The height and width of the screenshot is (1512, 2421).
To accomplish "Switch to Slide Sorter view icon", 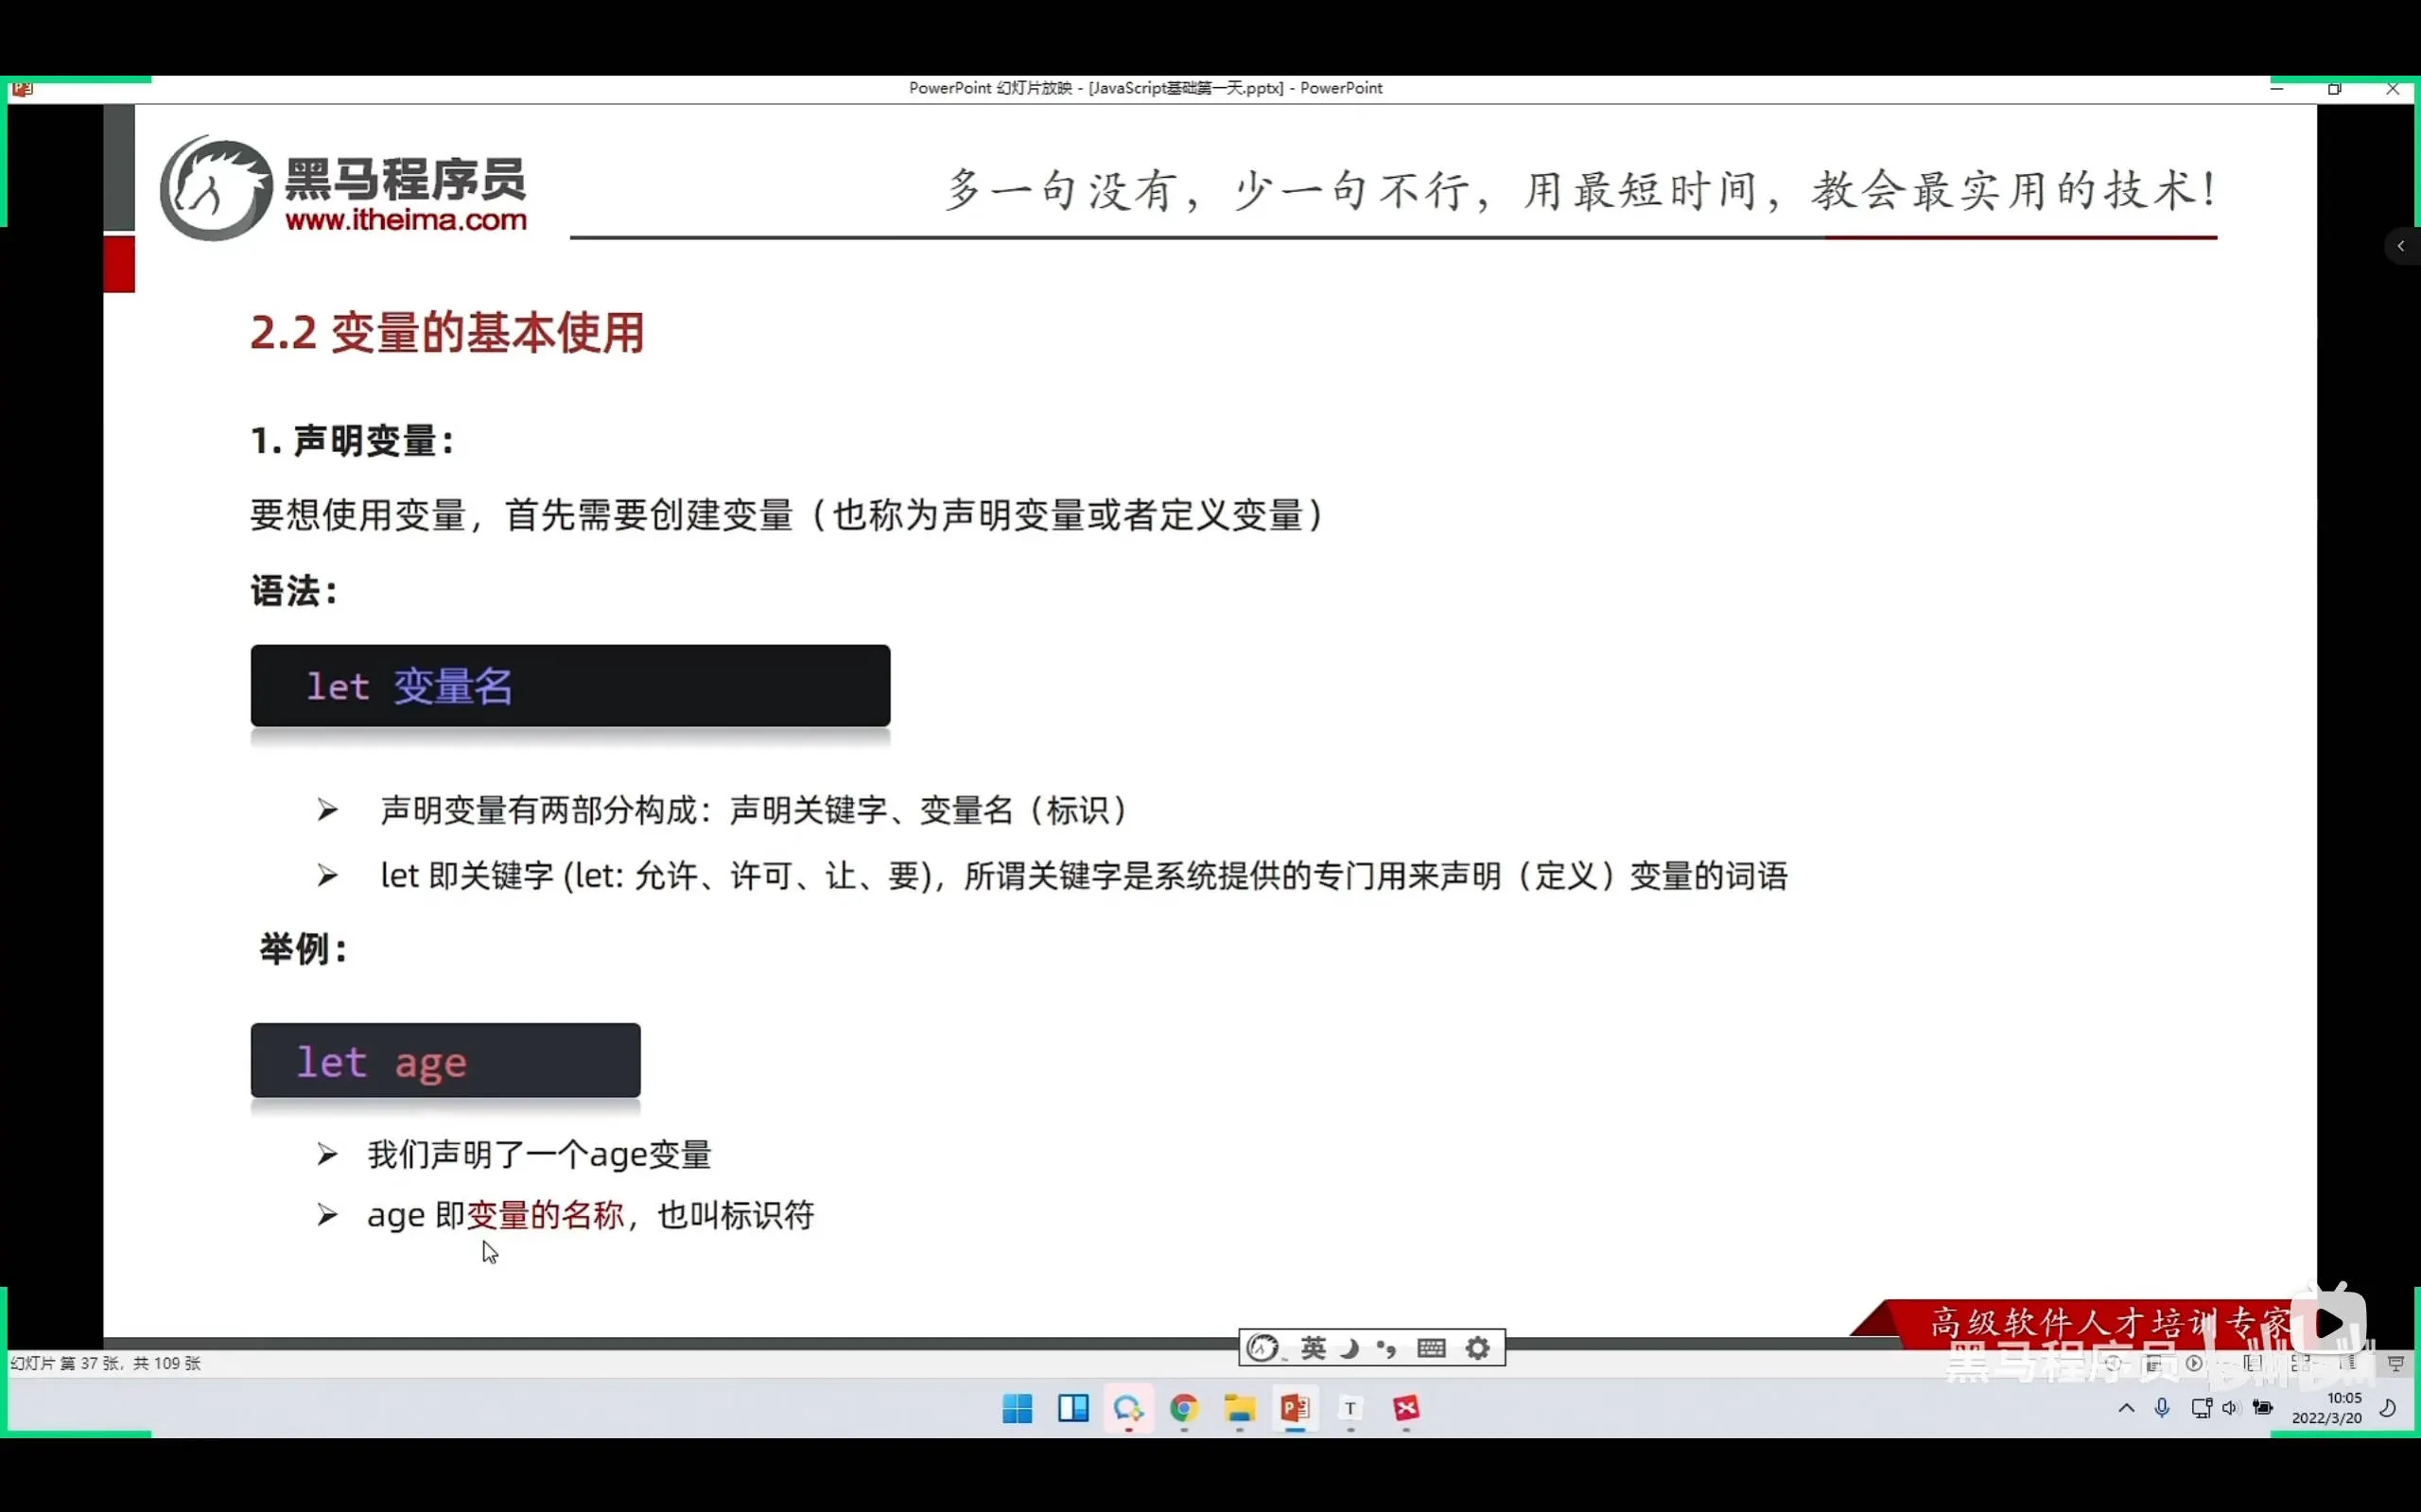I will 2301,1363.
